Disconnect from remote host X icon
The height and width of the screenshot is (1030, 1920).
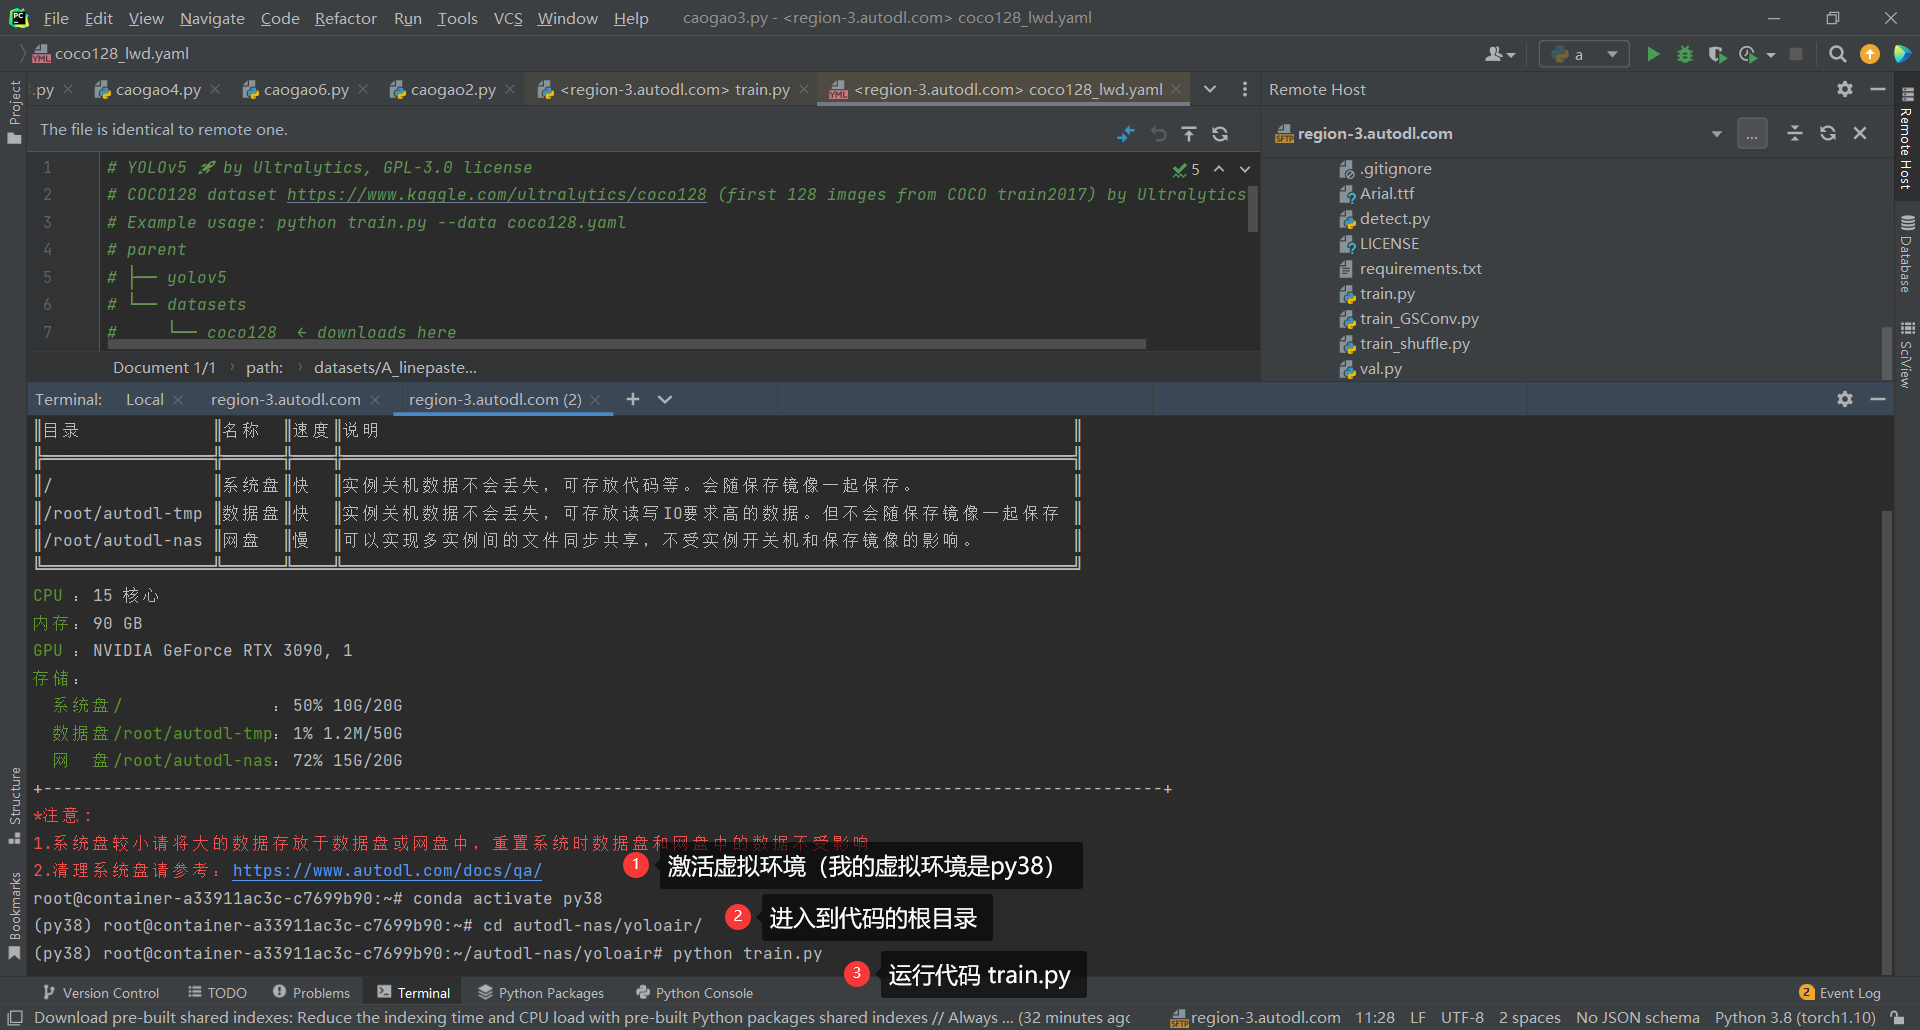(x=1860, y=133)
